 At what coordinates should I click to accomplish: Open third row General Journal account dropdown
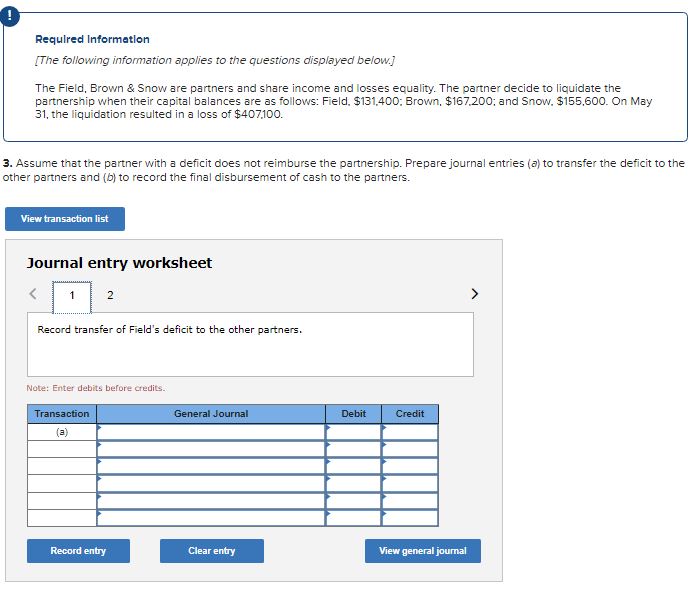pos(211,466)
